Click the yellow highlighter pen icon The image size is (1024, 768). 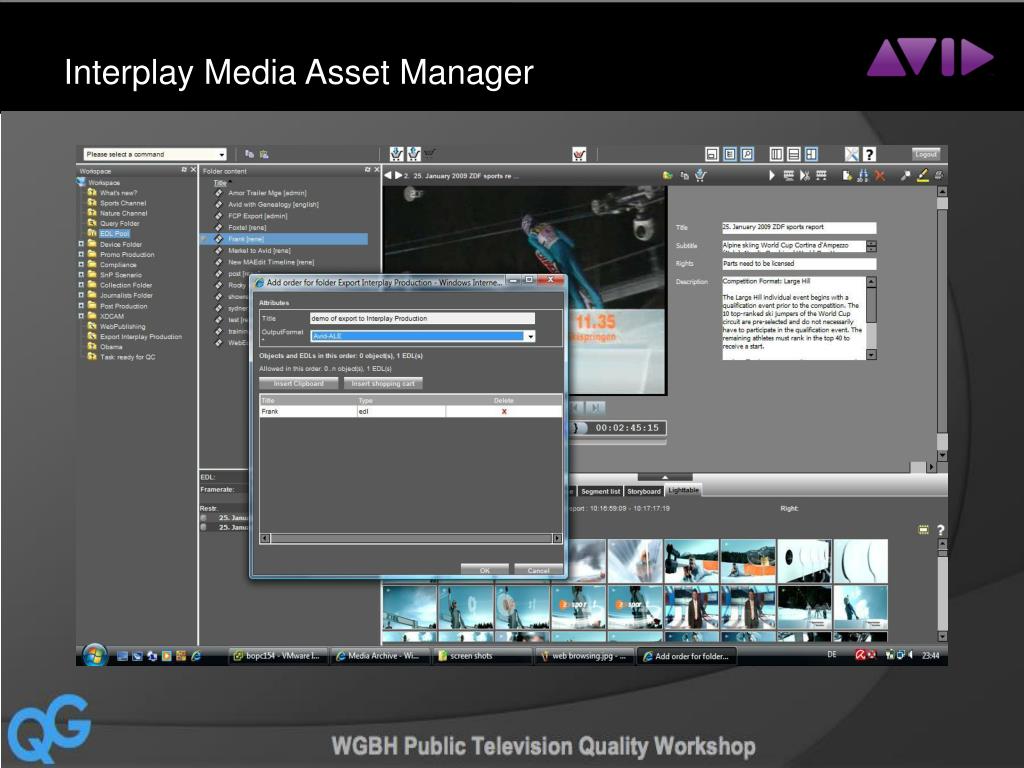tap(922, 175)
